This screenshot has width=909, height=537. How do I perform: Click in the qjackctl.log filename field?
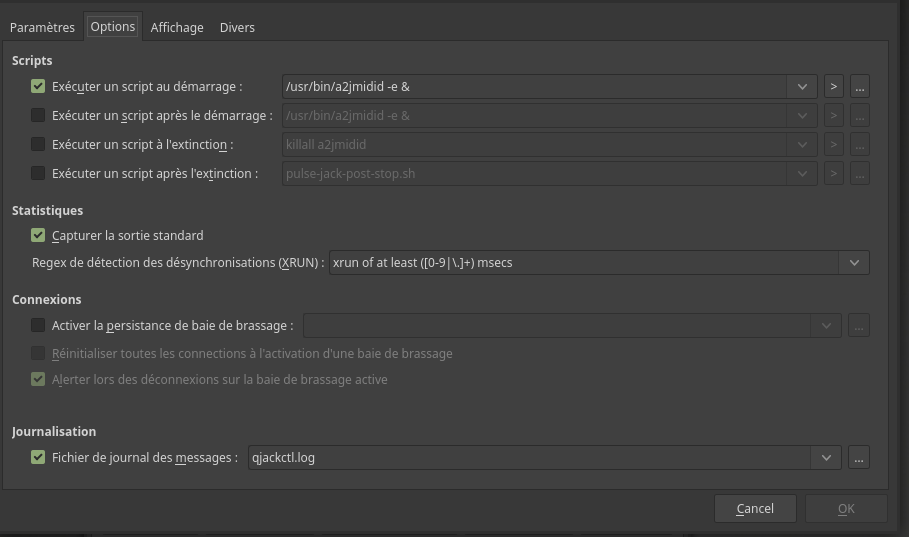pyautogui.click(x=530, y=458)
